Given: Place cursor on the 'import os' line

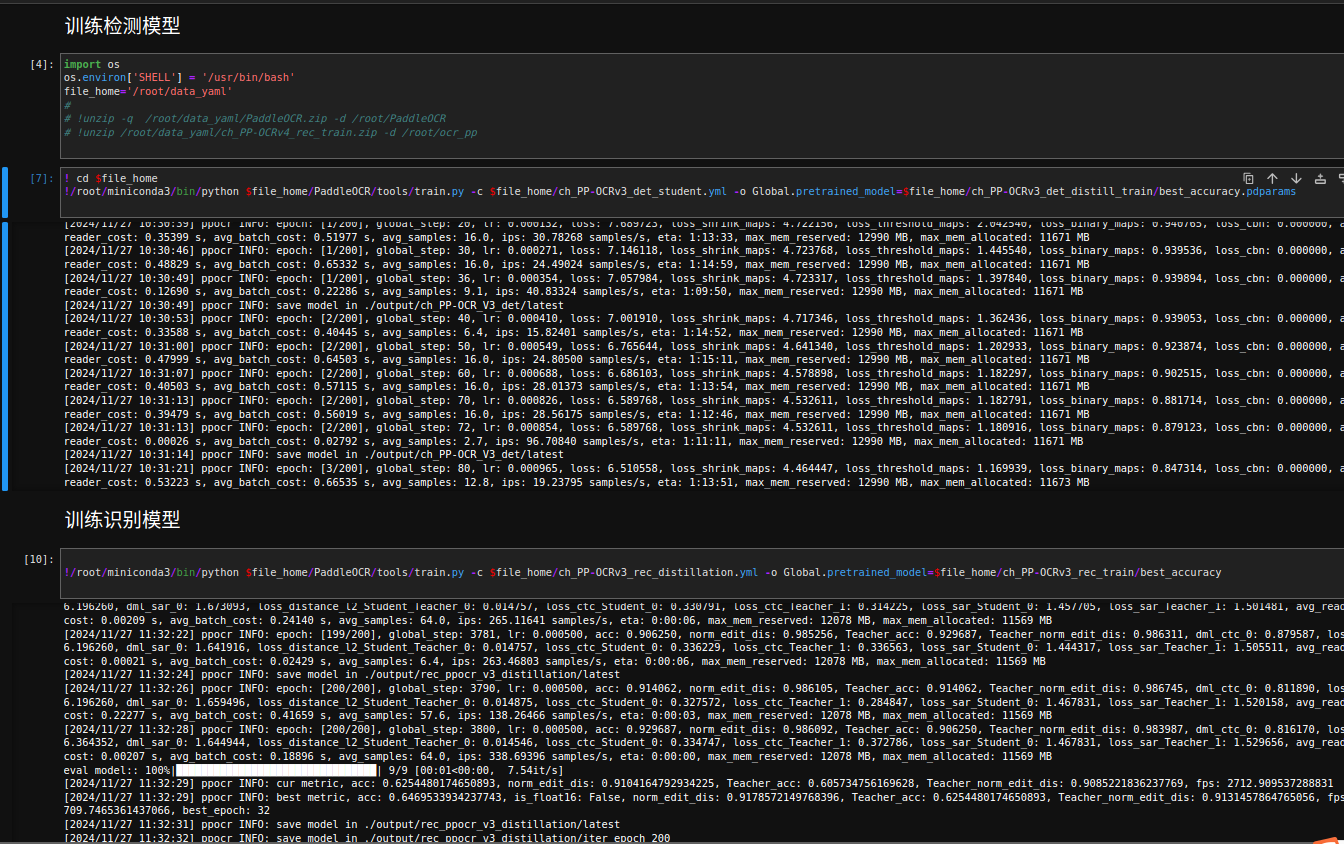Looking at the screenshot, I should pyautogui.click(x=92, y=64).
